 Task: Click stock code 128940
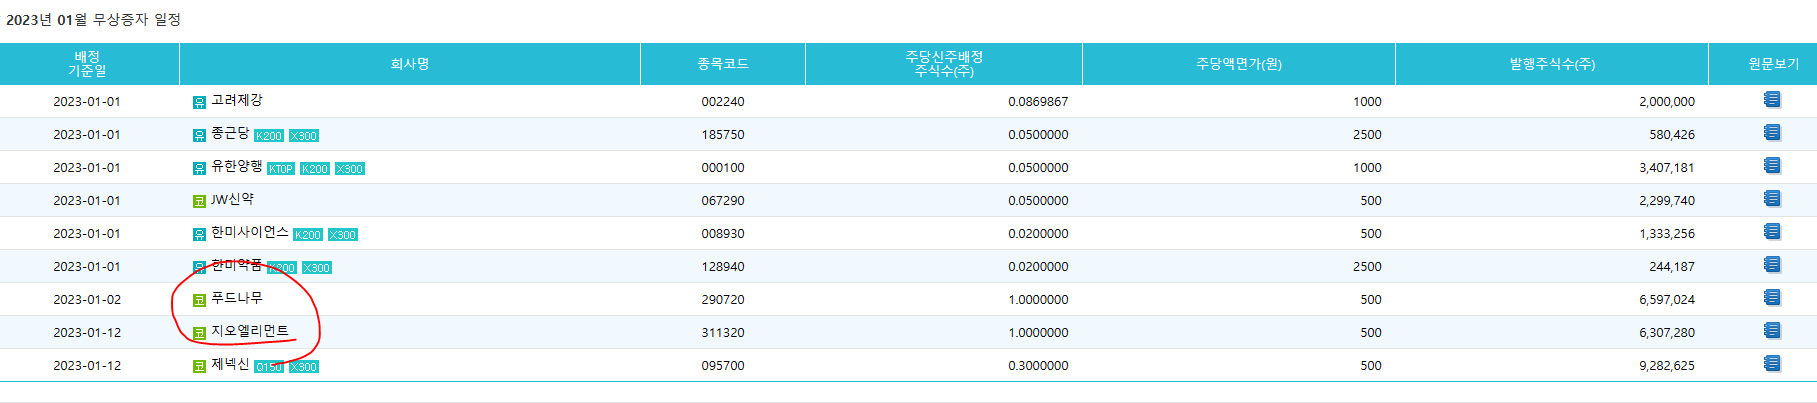tap(723, 267)
